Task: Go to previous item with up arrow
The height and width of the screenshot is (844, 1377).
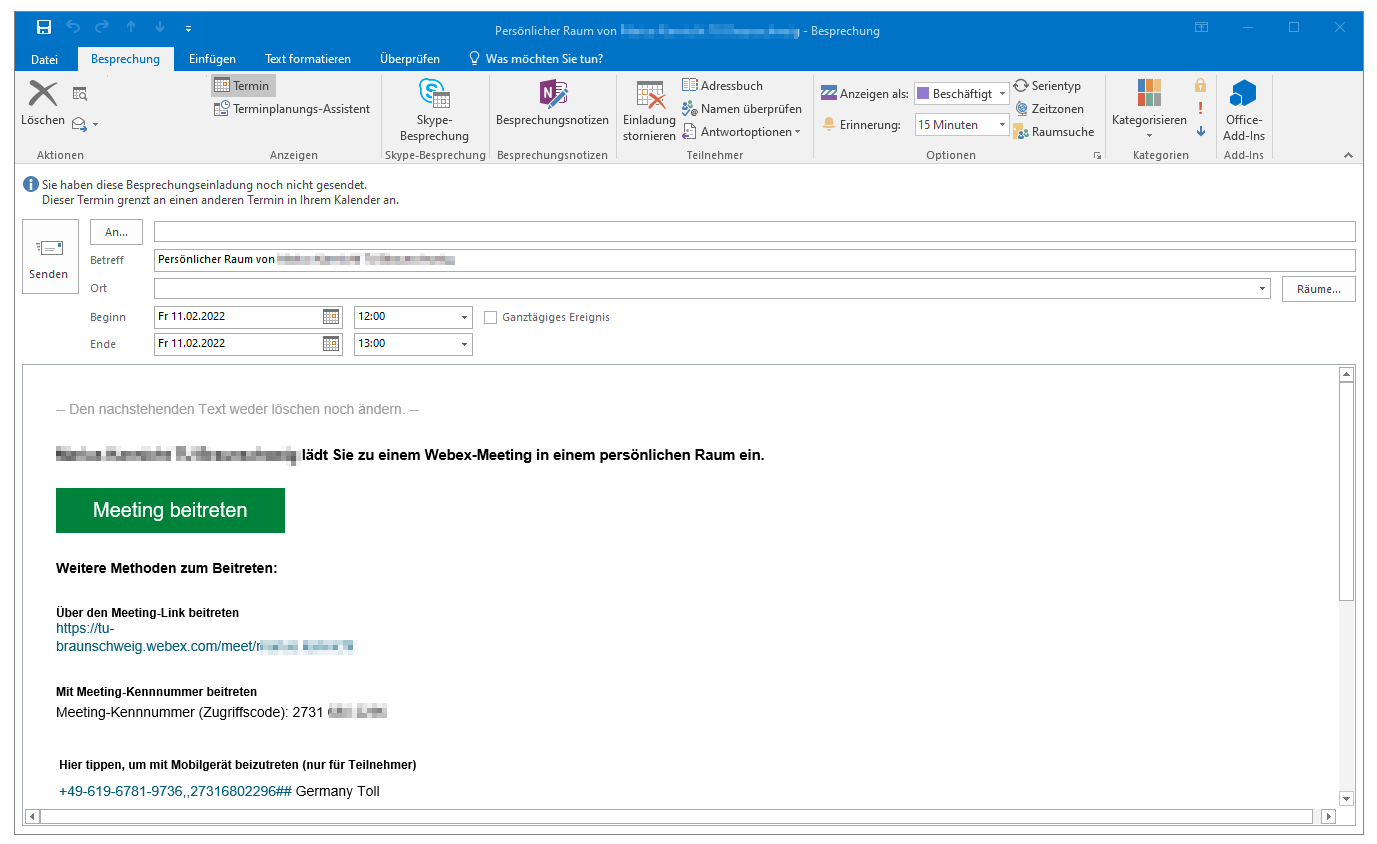Action: [131, 28]
